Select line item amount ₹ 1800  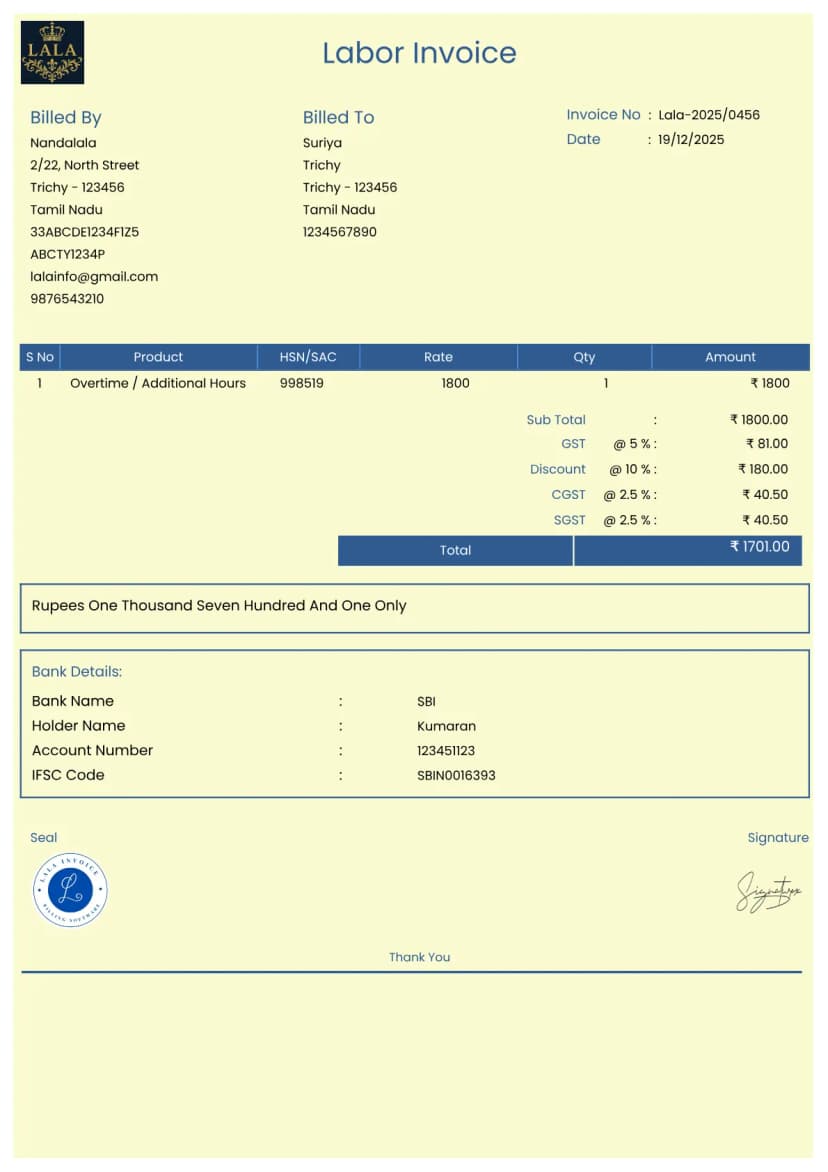(770, 383)
